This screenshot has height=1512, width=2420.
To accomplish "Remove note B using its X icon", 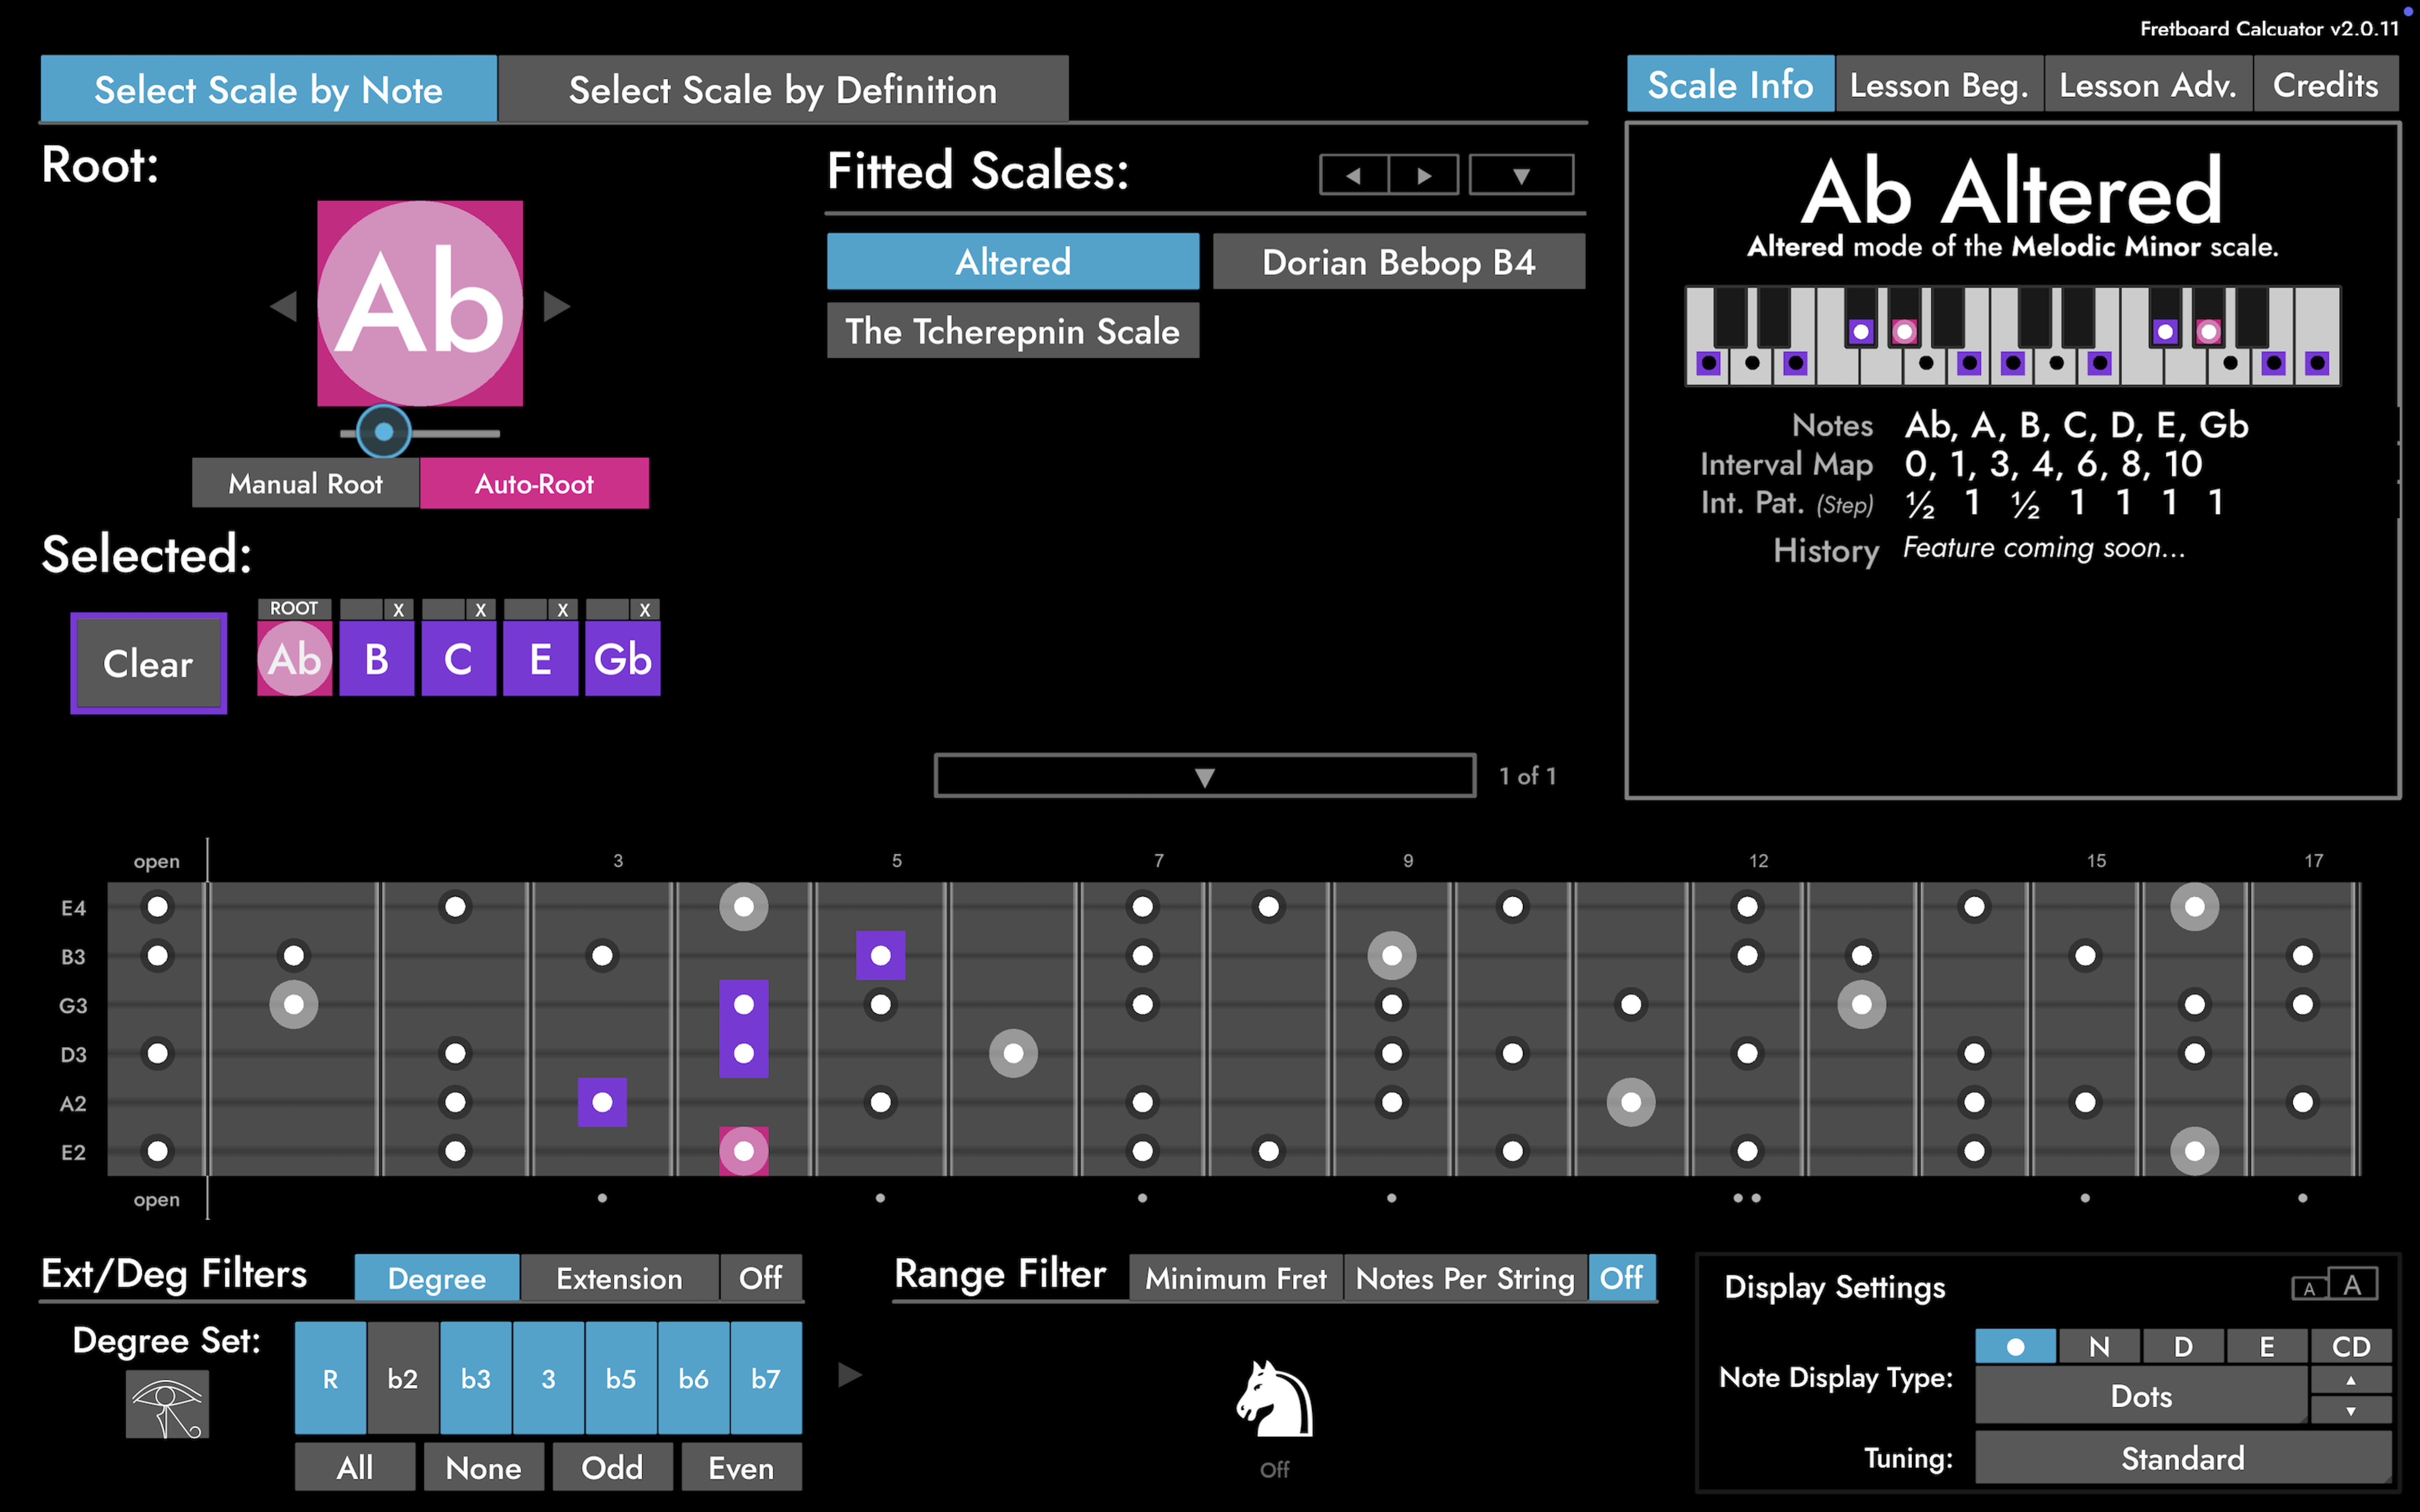I will click(399, 609).
